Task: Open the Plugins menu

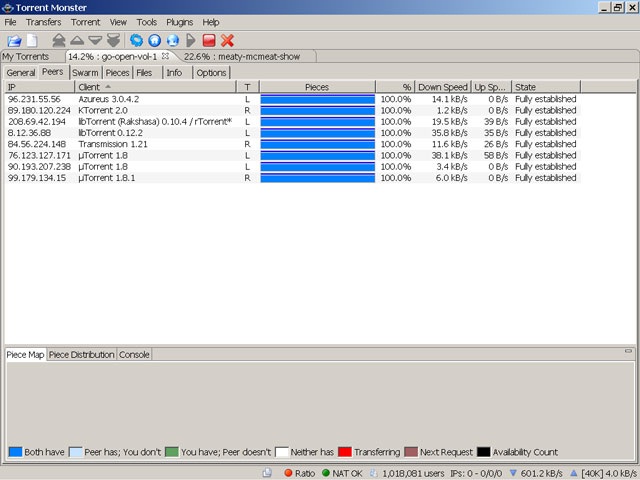Action: (179, 21)
